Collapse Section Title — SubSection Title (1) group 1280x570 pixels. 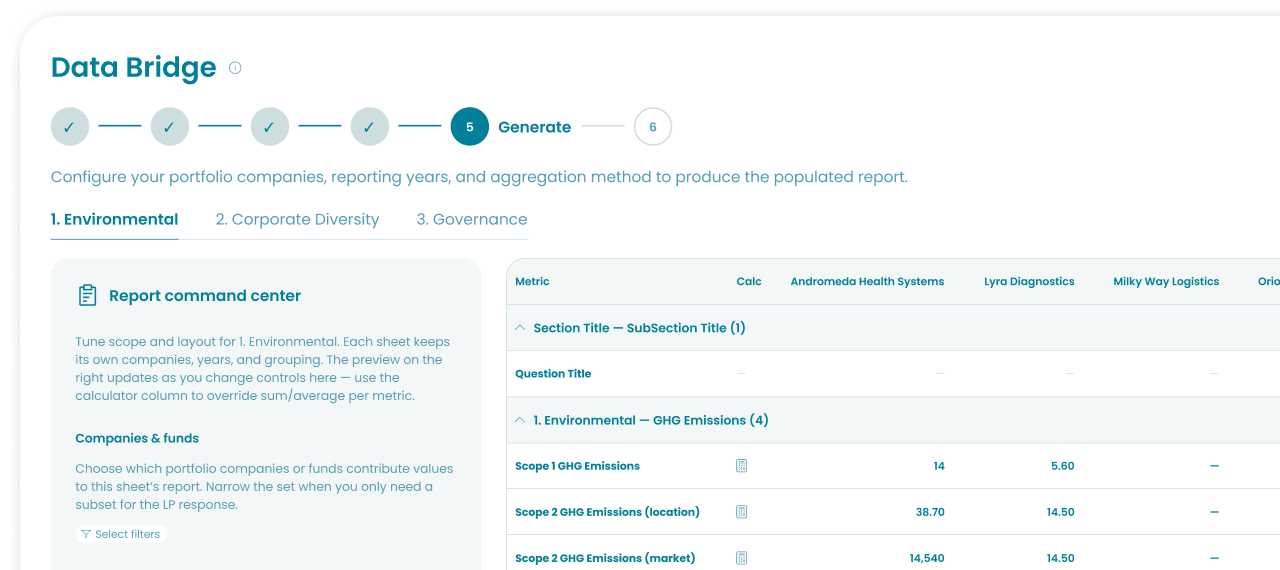tap(520, 328)
